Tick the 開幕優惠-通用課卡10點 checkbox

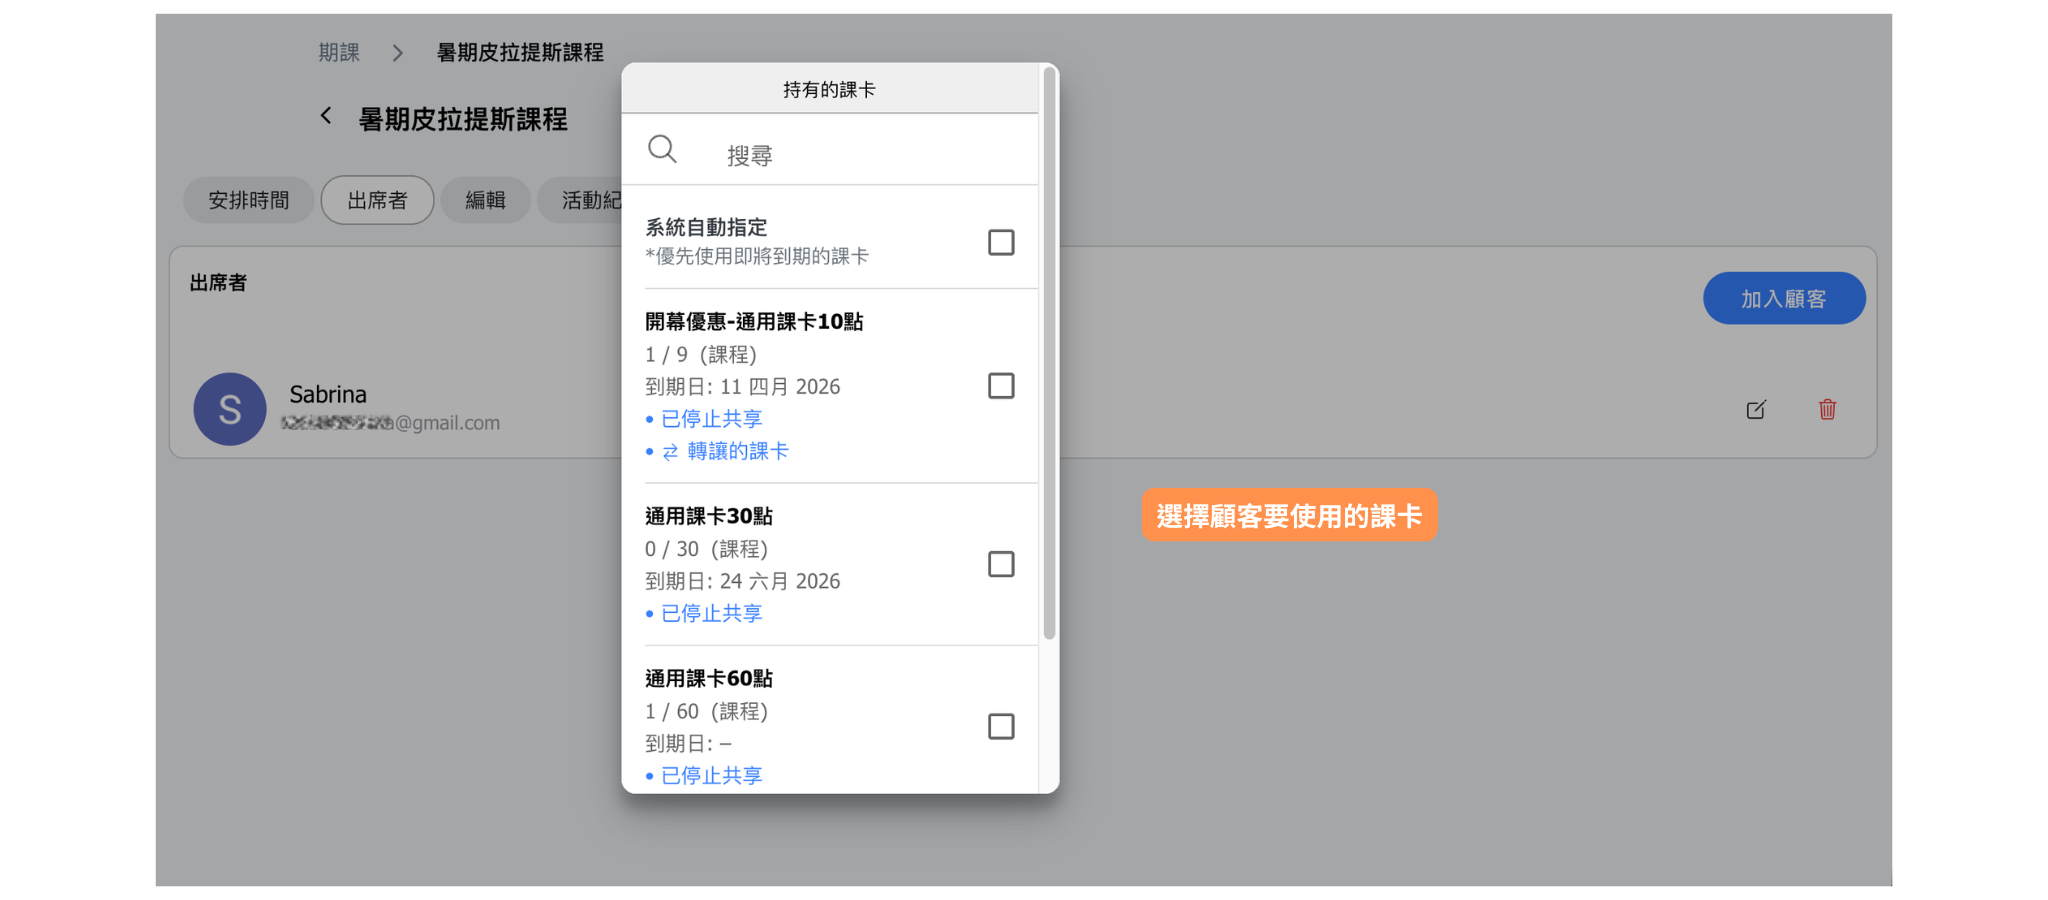click(1001, 386)
